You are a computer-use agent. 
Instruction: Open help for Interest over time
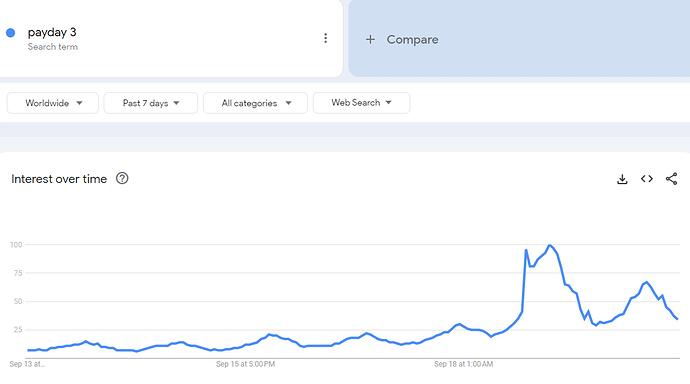pos(122,179)
